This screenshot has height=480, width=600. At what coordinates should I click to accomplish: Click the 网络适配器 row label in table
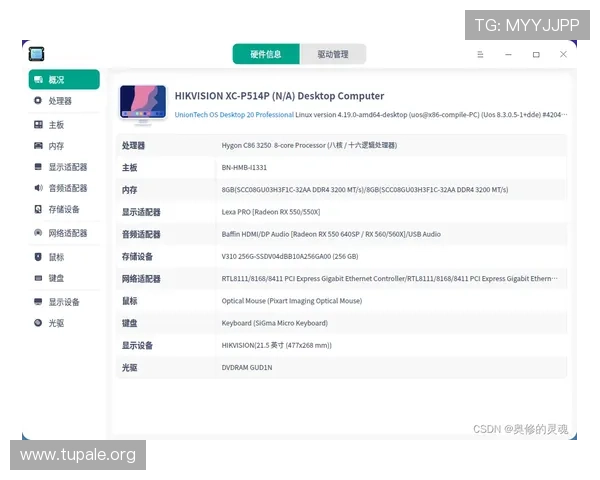click(x=141, y=279)
